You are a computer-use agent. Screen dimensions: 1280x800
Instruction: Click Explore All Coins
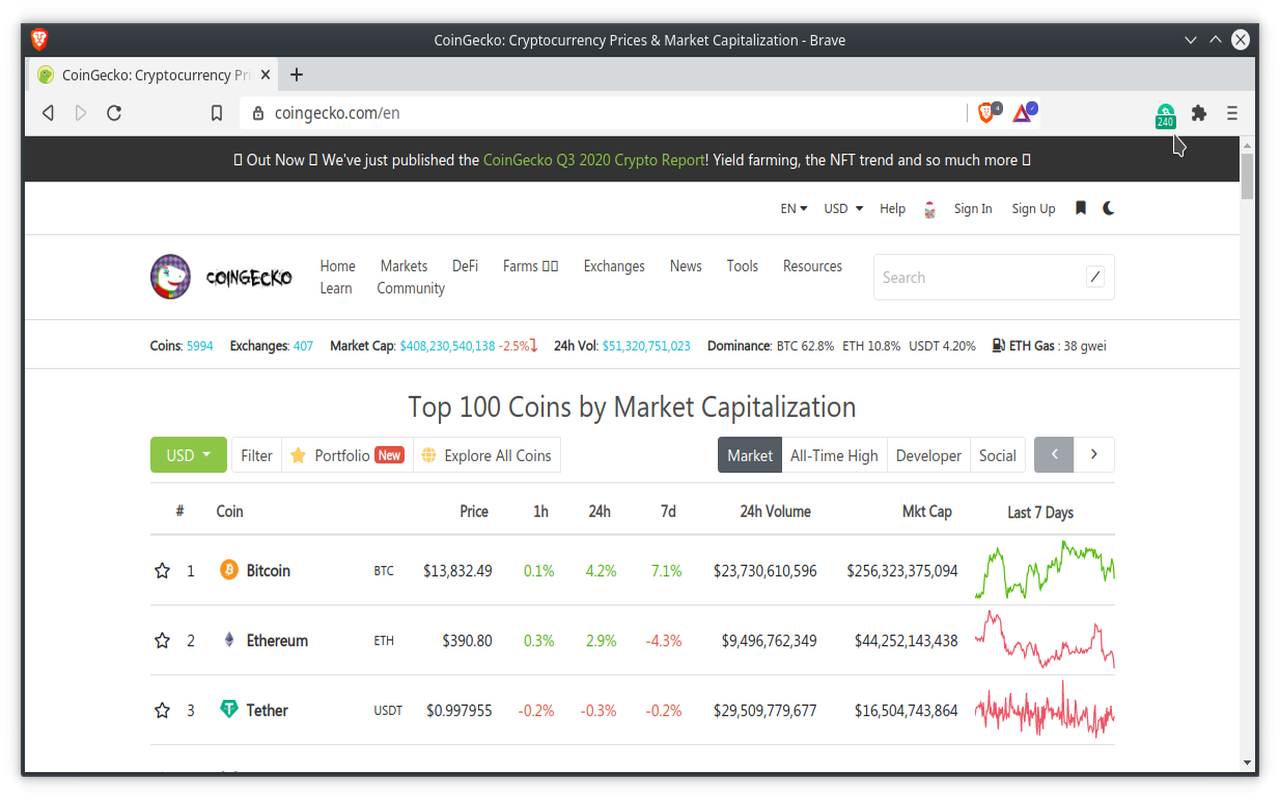pyautogui.click(x=487, y=455)
